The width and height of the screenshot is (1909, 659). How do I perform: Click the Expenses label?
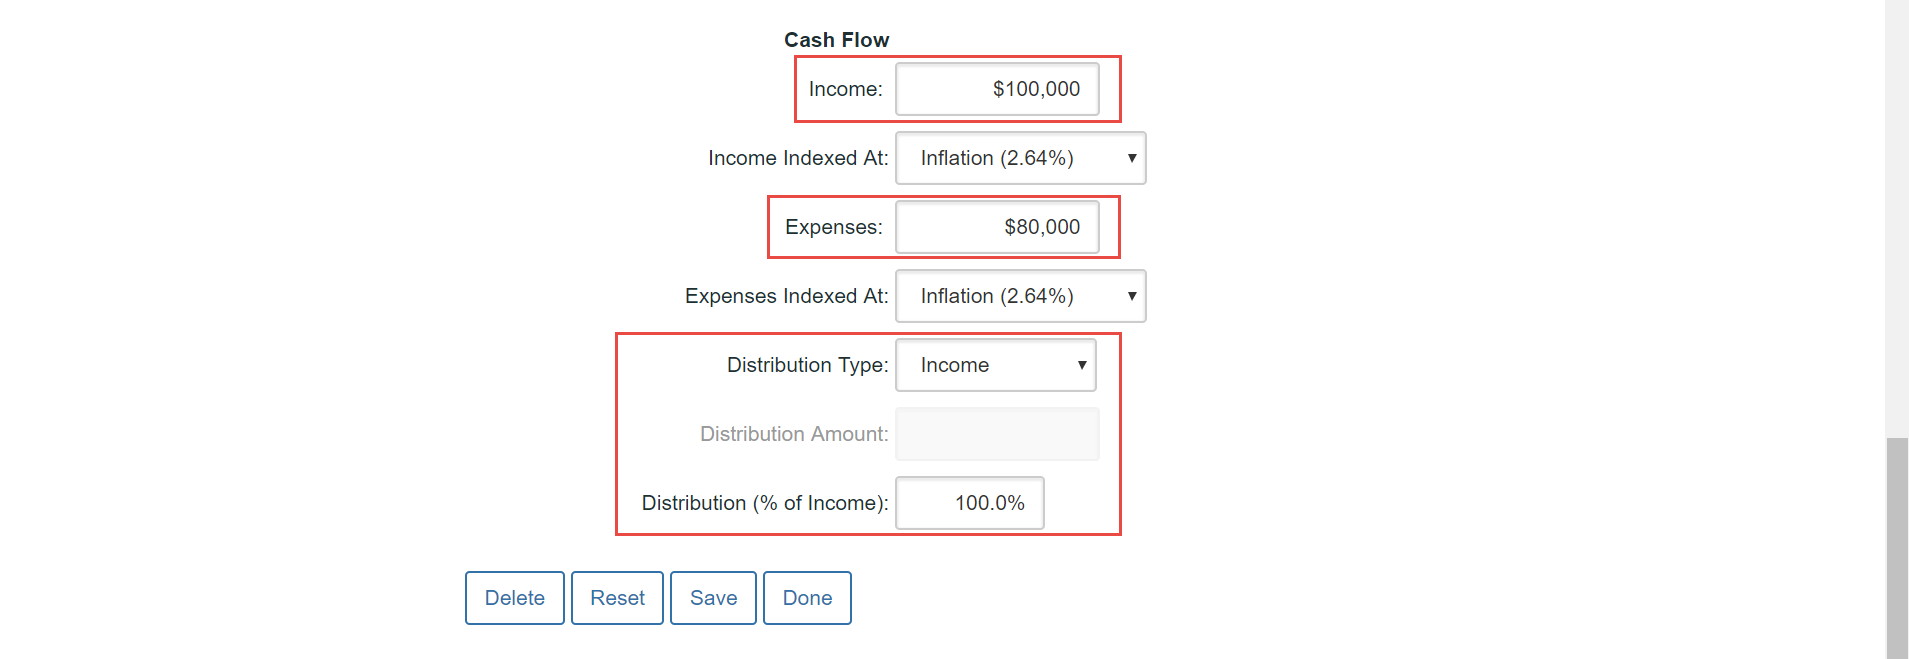pos(834,227)
